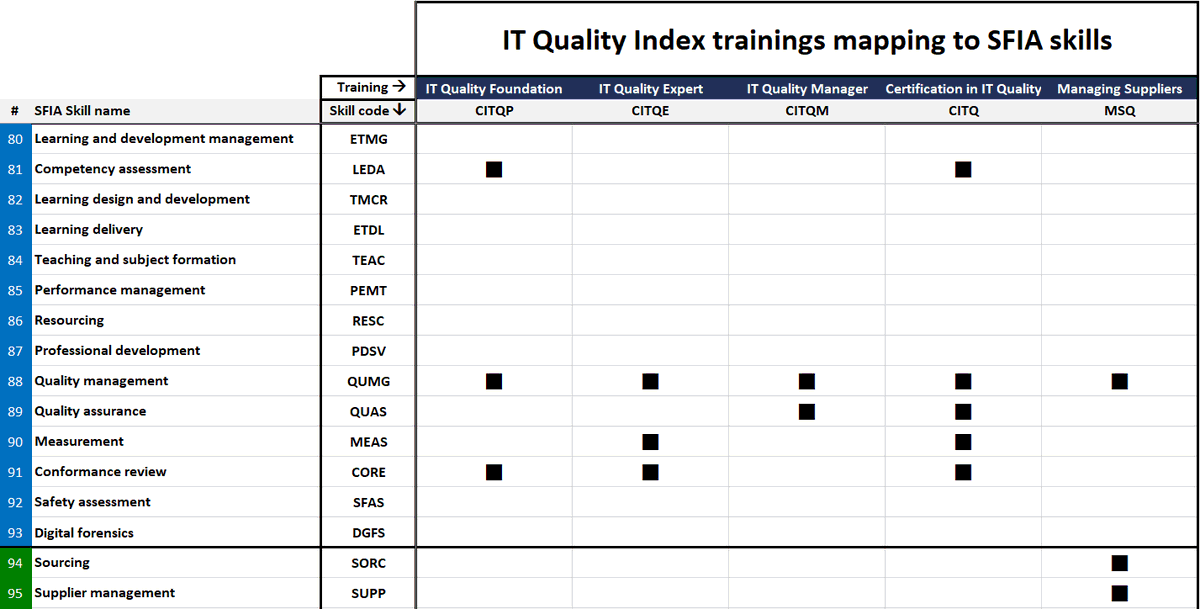Click skill code SUPP
This screenshot has width=1200, height=609.
click(368, 594)
